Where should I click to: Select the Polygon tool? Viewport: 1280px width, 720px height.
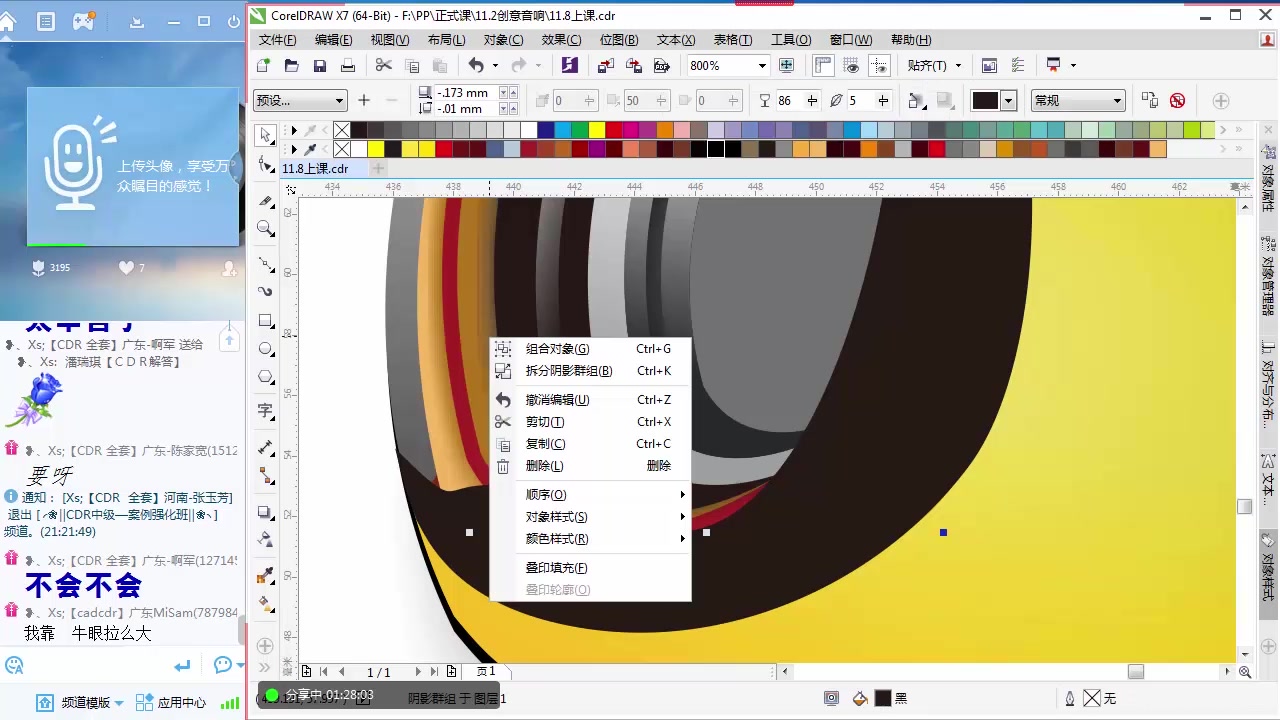[265, 377]
